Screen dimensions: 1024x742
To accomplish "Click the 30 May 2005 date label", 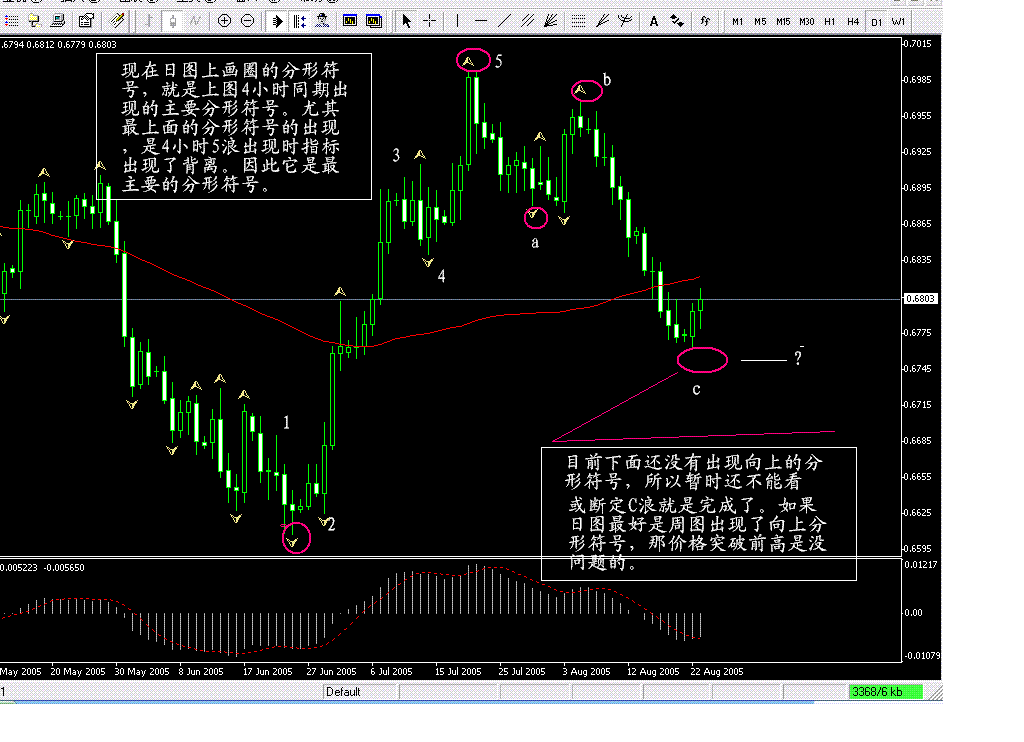I will [142, 671].
